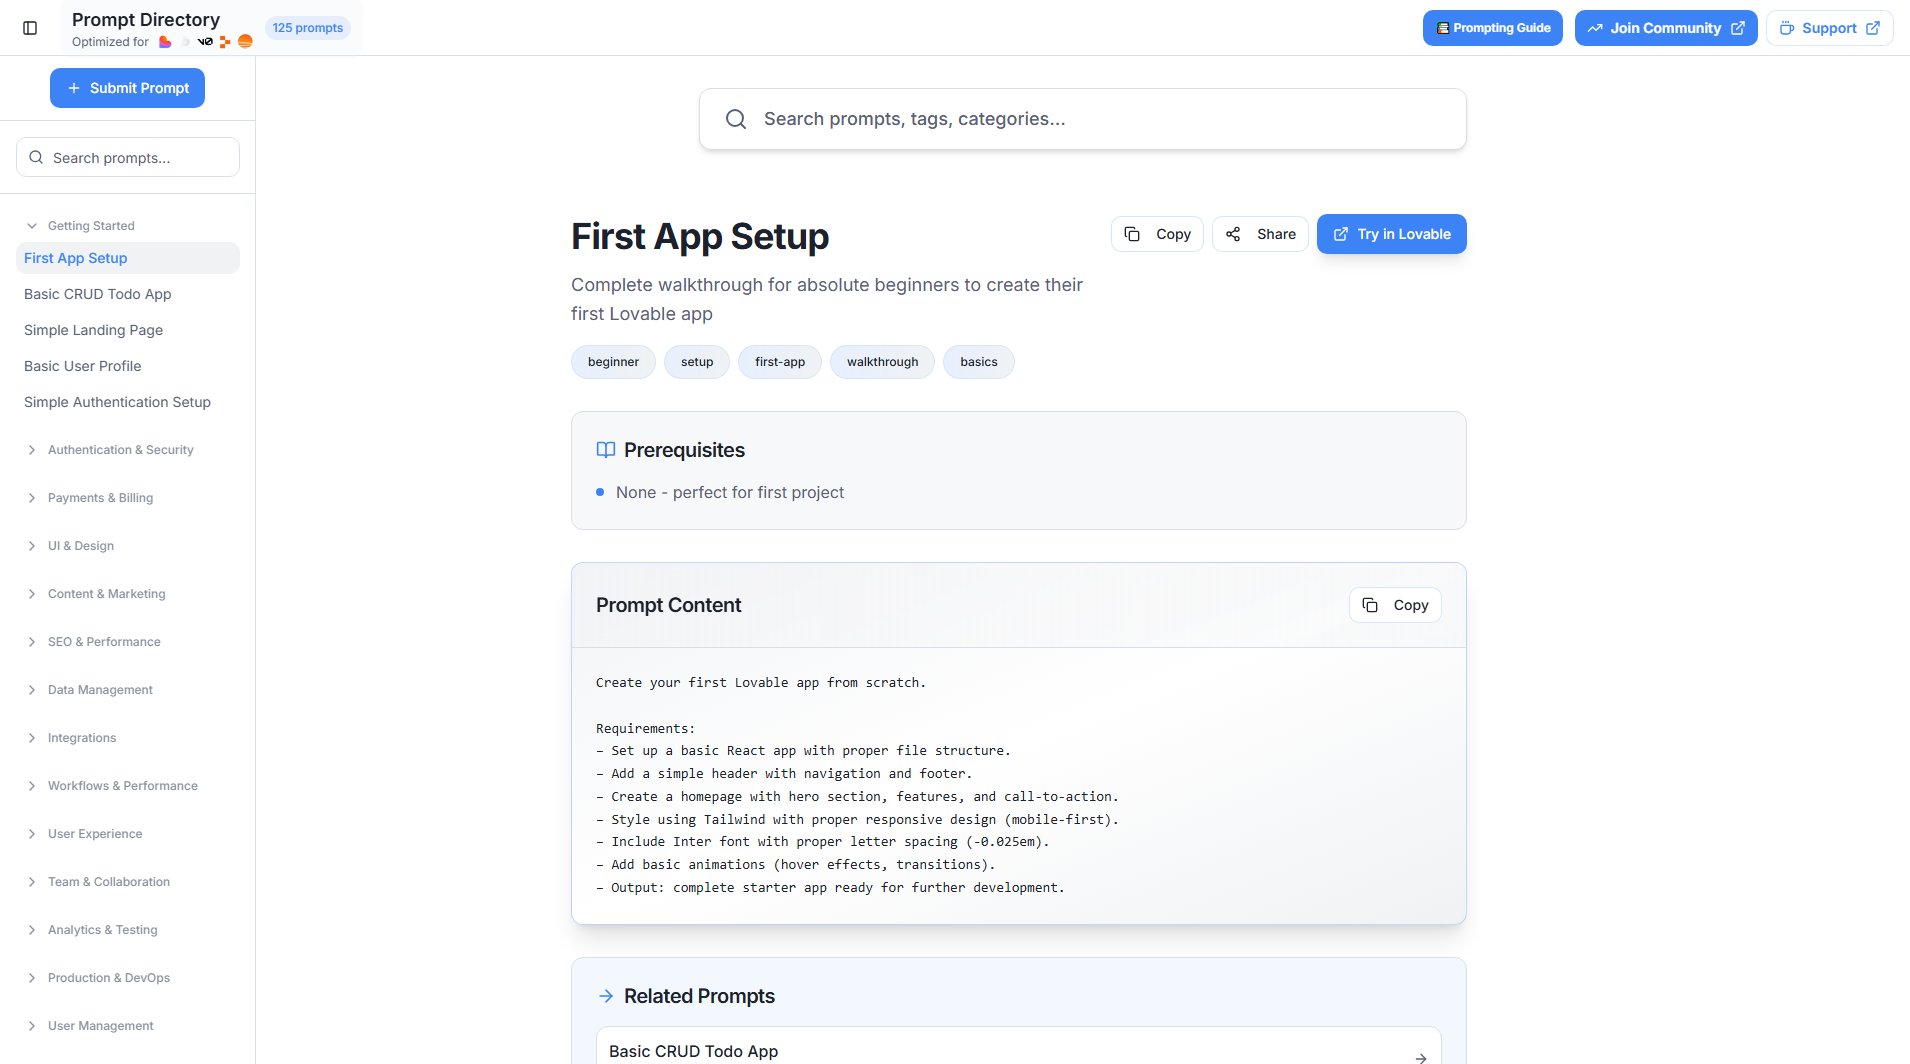Click the Prerequisites book icon
This screenshot has height=1064, width=1910.
pyautogui.click(x=606, y=450)
